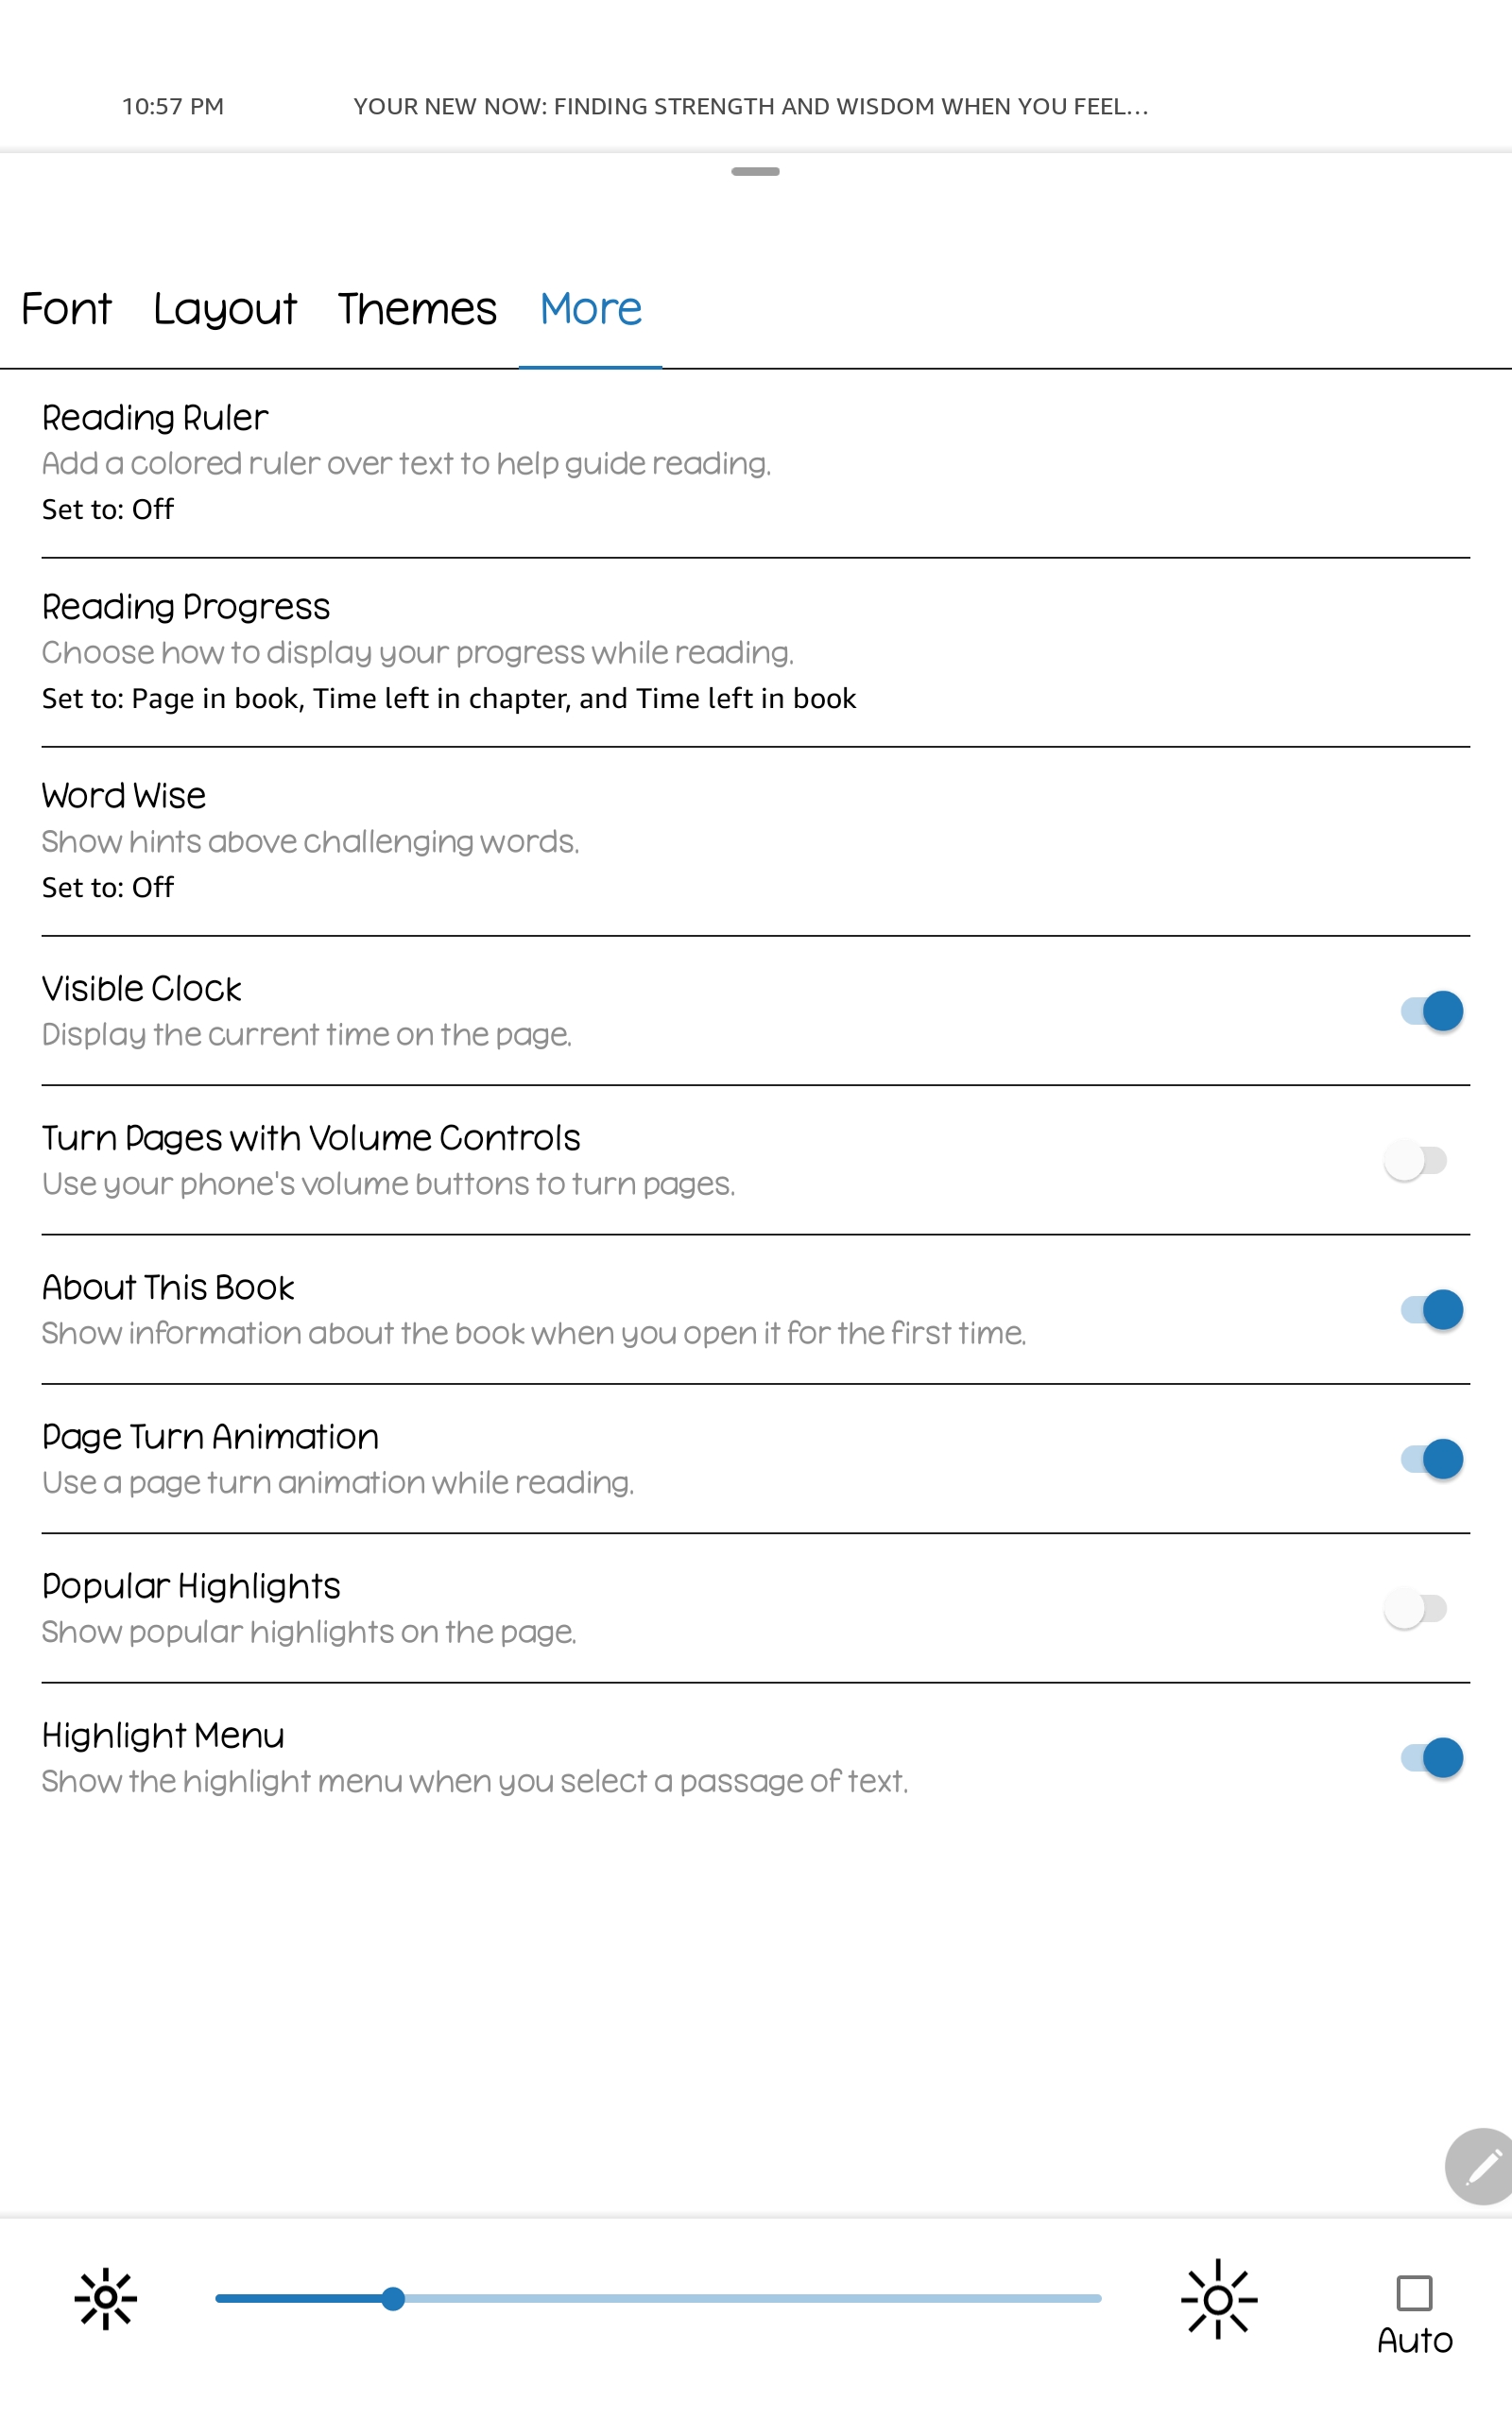Select the Layout tab
The height and width of the screenshot is (2420, 1512).
click(224, 309)
